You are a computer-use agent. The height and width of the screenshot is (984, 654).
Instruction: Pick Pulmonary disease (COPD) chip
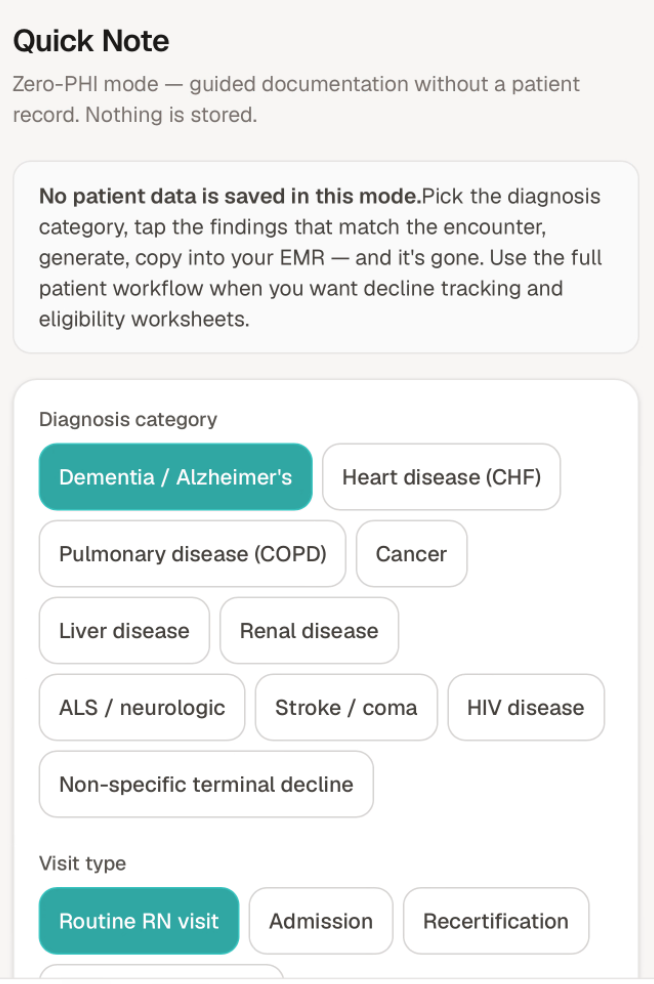(x=192, y=554)
